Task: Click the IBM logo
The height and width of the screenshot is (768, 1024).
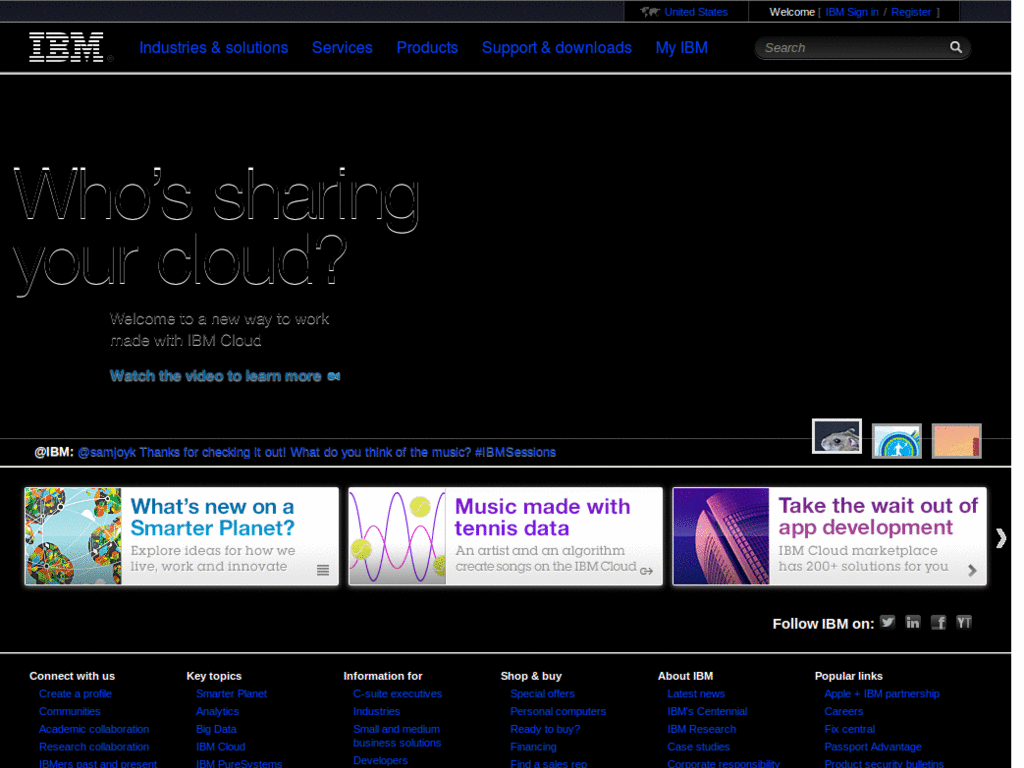Action: tap(66, 47)
